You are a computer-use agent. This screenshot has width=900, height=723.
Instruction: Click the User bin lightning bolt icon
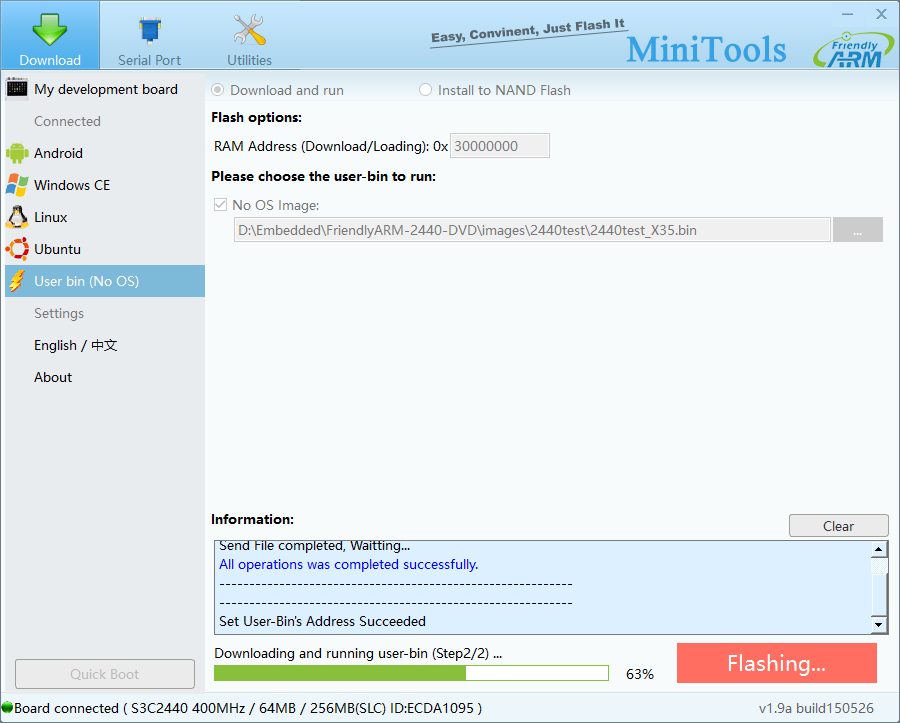click(17, 281)
